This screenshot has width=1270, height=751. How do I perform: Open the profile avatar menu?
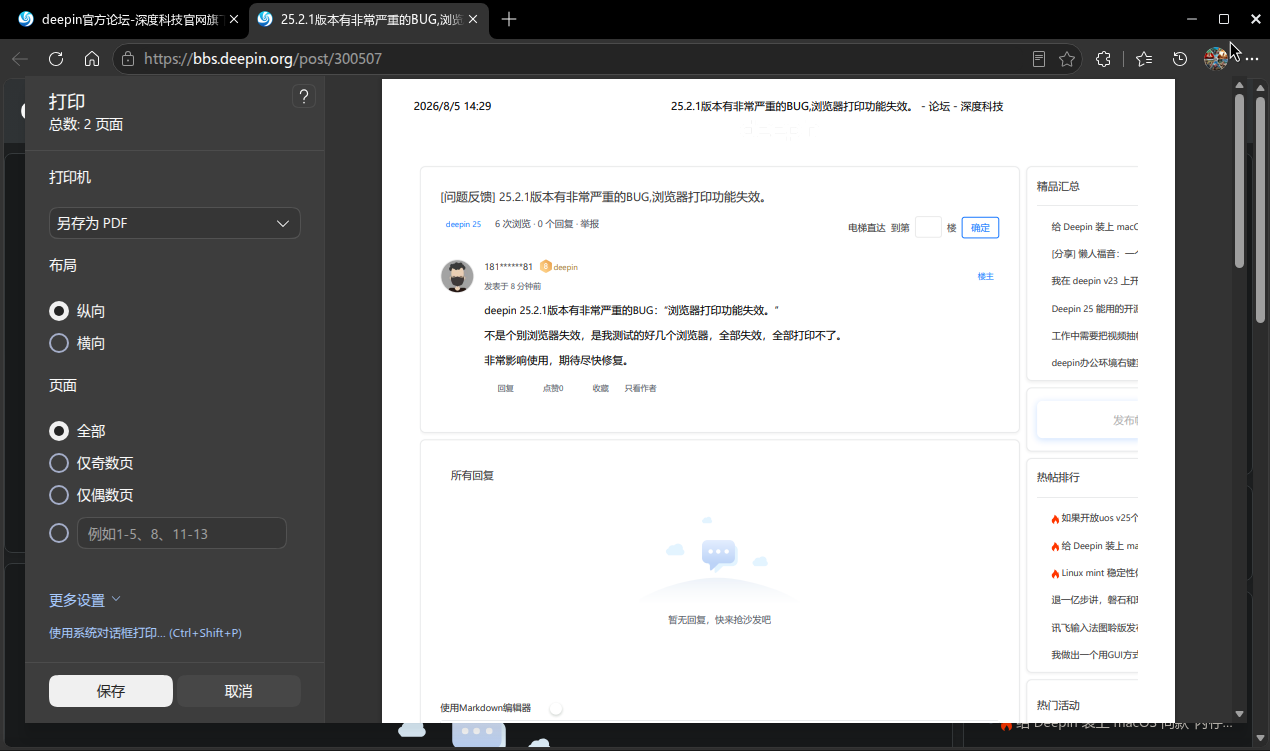coord(1216,59)
